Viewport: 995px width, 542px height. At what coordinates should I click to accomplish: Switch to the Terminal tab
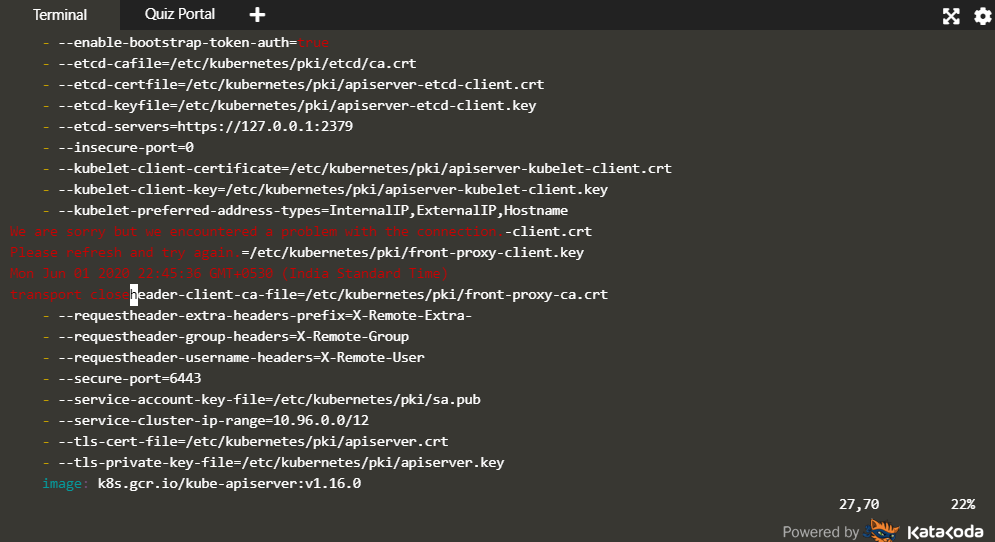click(60, 15)
